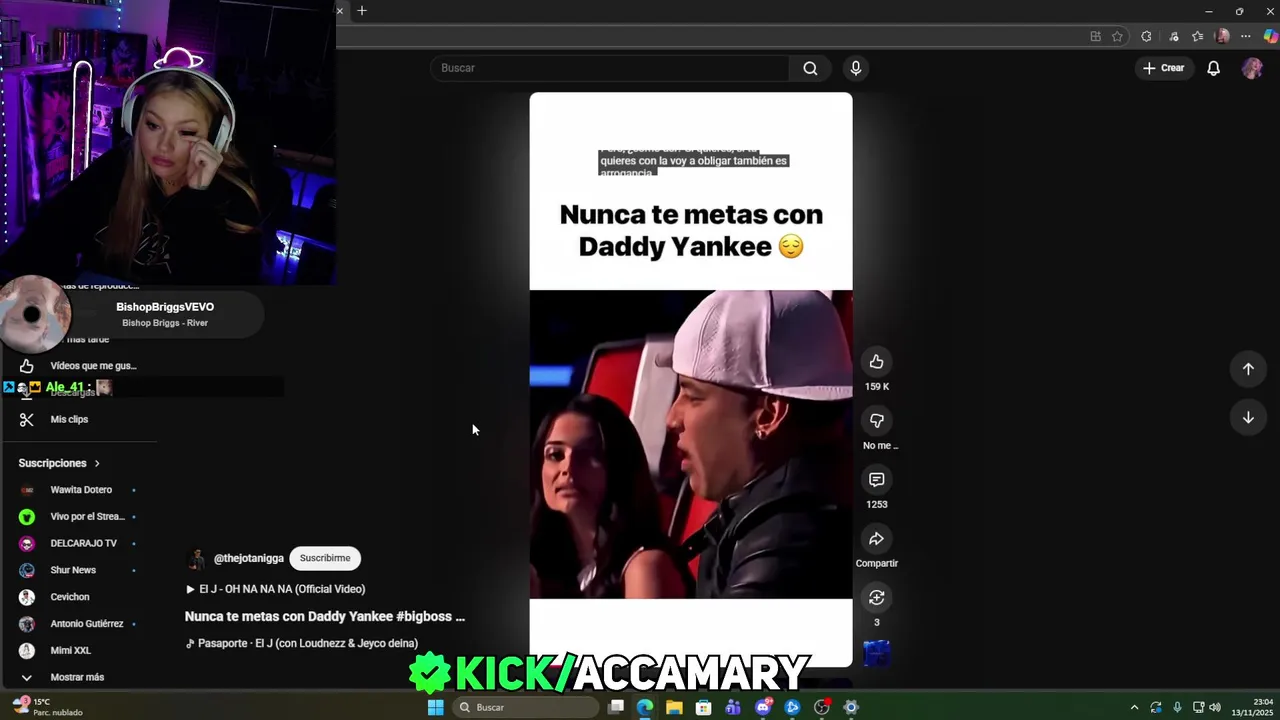
Task: Show hidden tray icons chevron
Action: point(1134,707)
